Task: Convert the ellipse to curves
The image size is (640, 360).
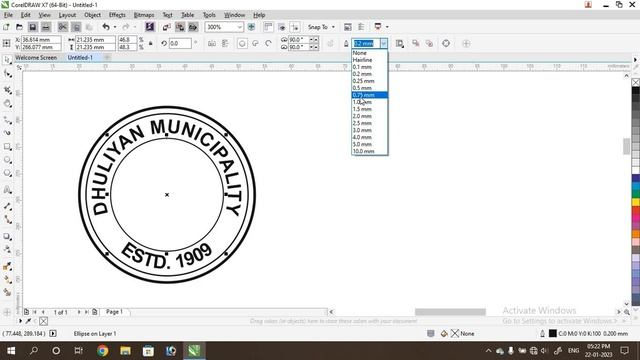Action: [x=446, y=43]
